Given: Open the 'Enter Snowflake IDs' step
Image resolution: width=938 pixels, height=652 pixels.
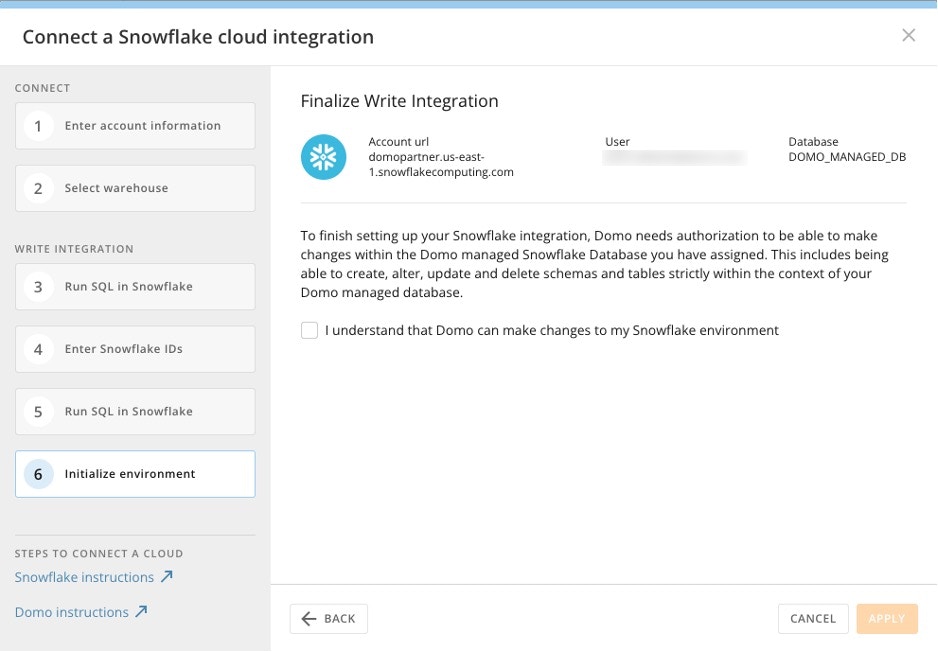Looking at the screenshot, I should (x=135, y=349).
